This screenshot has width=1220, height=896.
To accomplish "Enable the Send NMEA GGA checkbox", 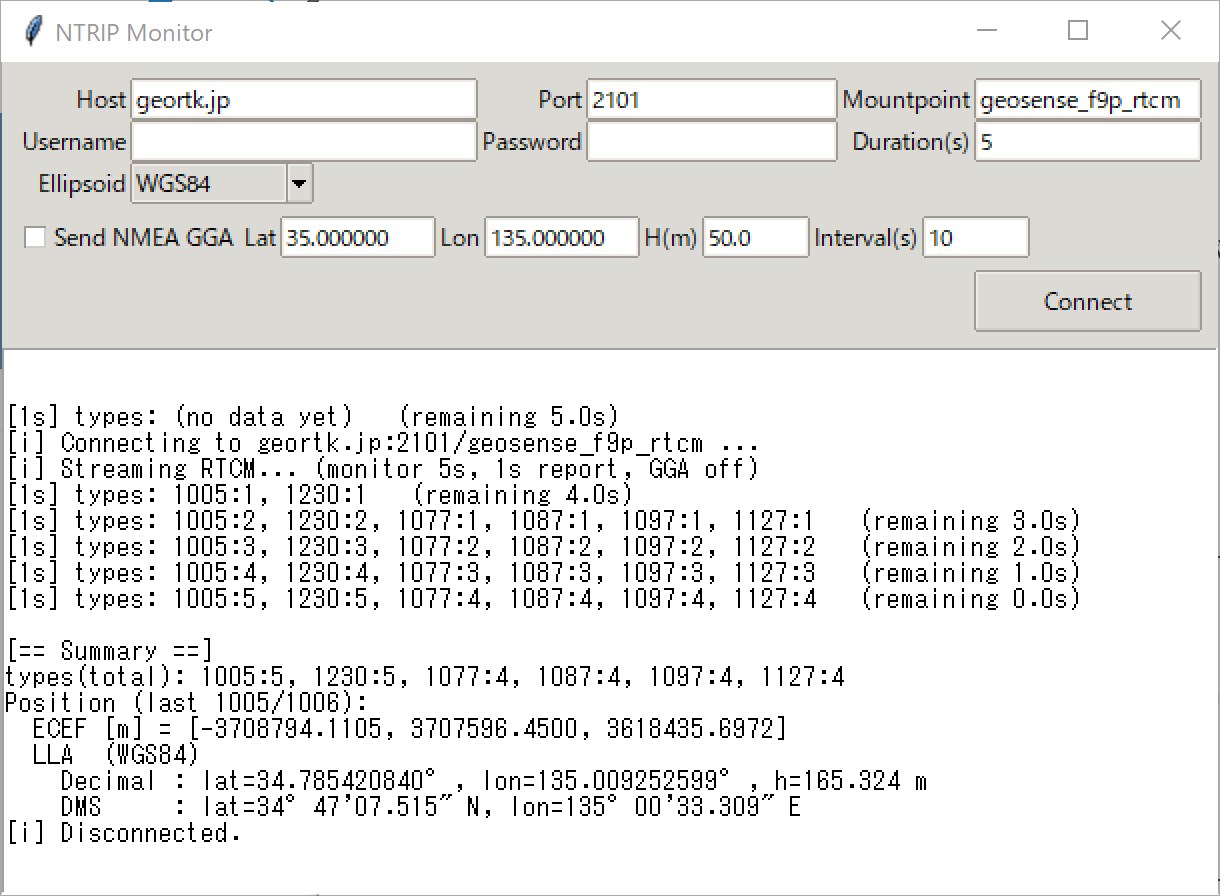I will (x=36, y=238).
